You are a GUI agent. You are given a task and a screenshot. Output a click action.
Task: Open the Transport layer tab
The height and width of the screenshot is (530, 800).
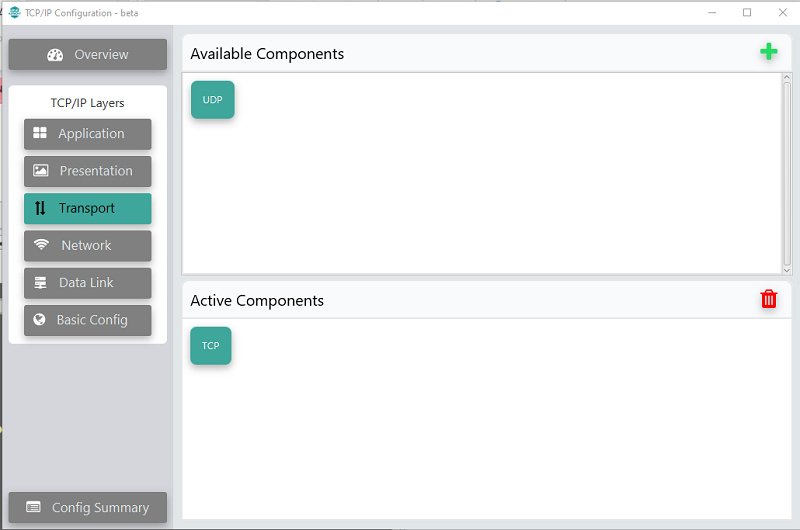coord(88,208)
